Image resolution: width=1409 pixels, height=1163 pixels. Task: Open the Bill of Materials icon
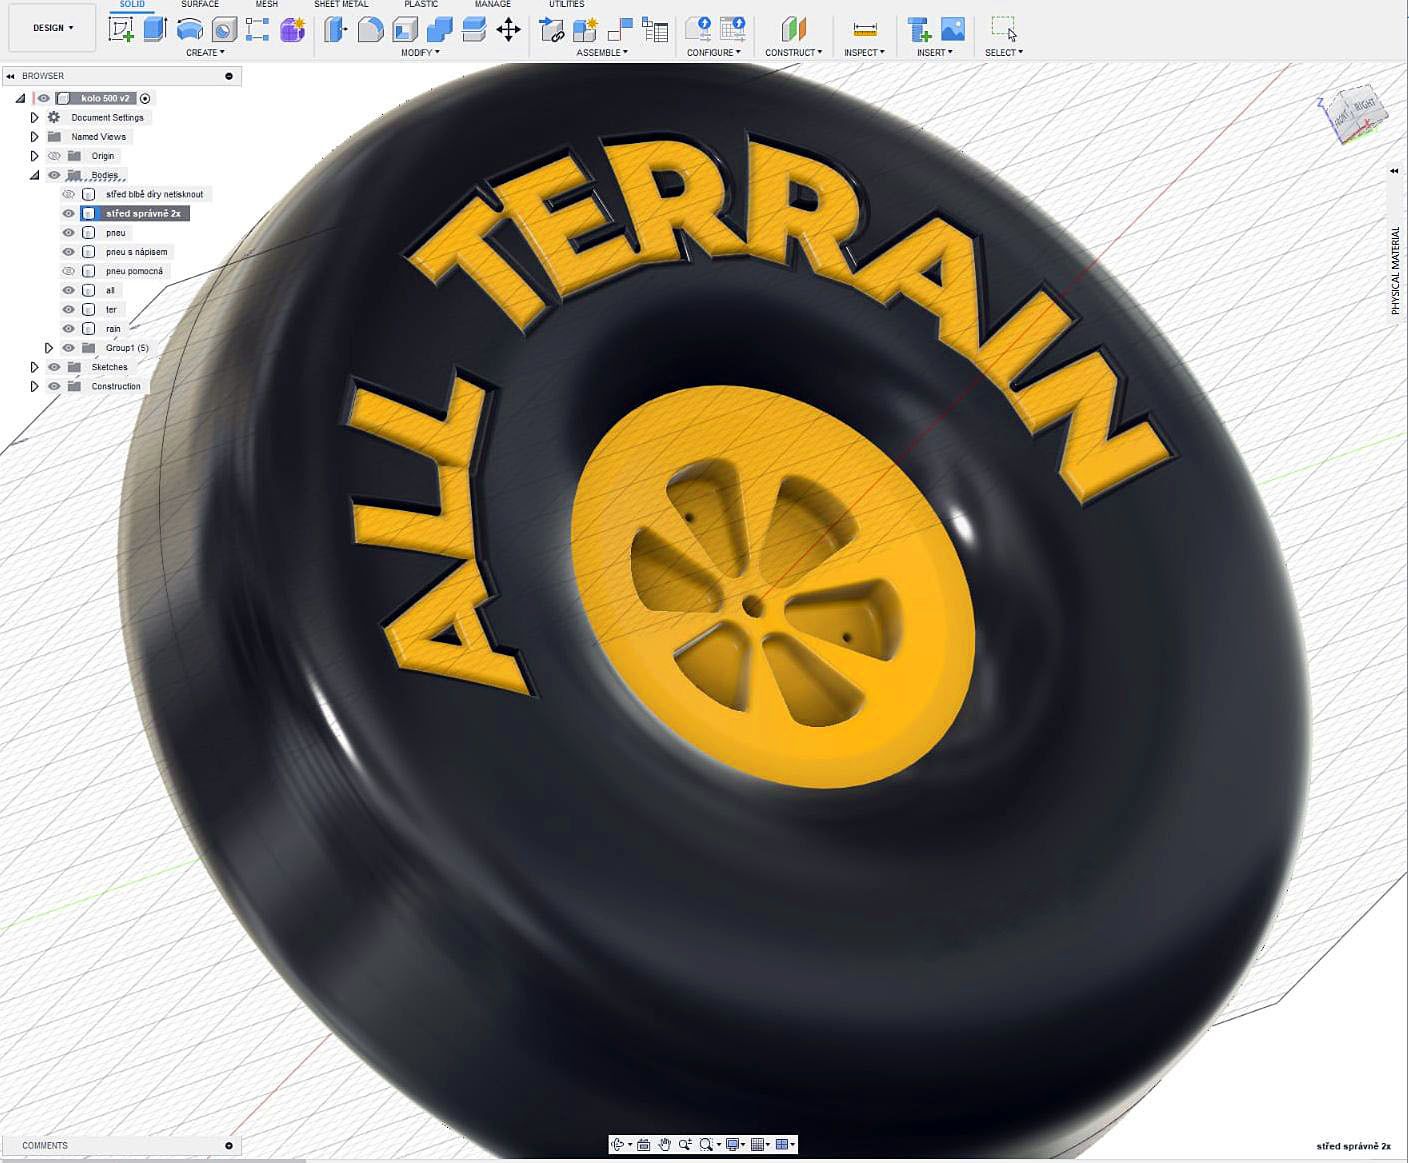click(x=655, y=30)
